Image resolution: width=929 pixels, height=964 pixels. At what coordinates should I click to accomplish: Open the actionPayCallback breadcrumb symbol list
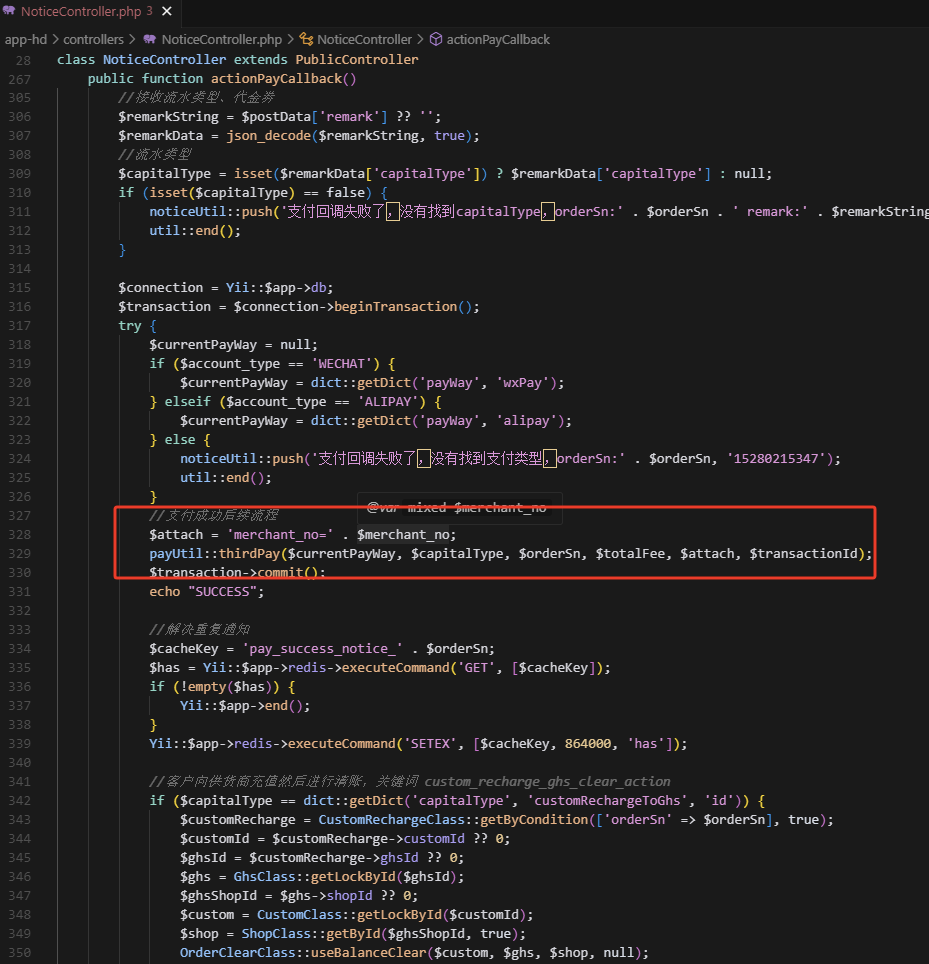[498, 39]
